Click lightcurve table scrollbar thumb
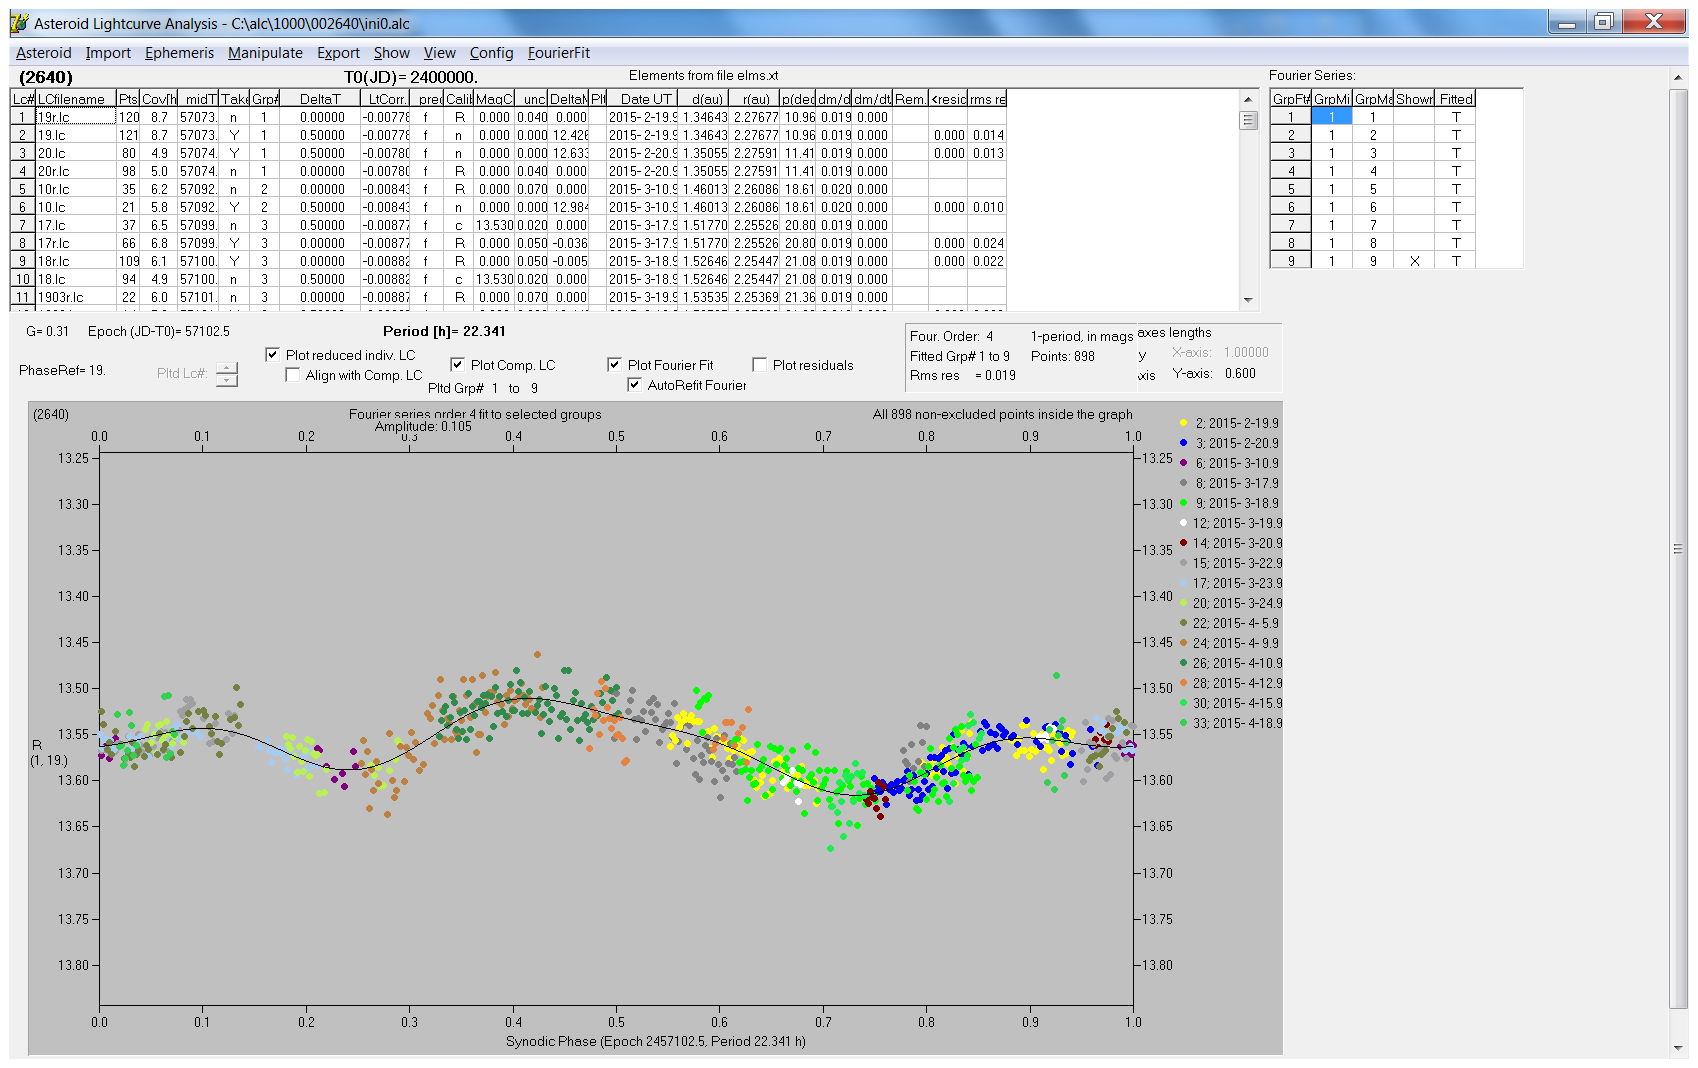Screen dimensions: 1698x1068 tap(1248, 120)
